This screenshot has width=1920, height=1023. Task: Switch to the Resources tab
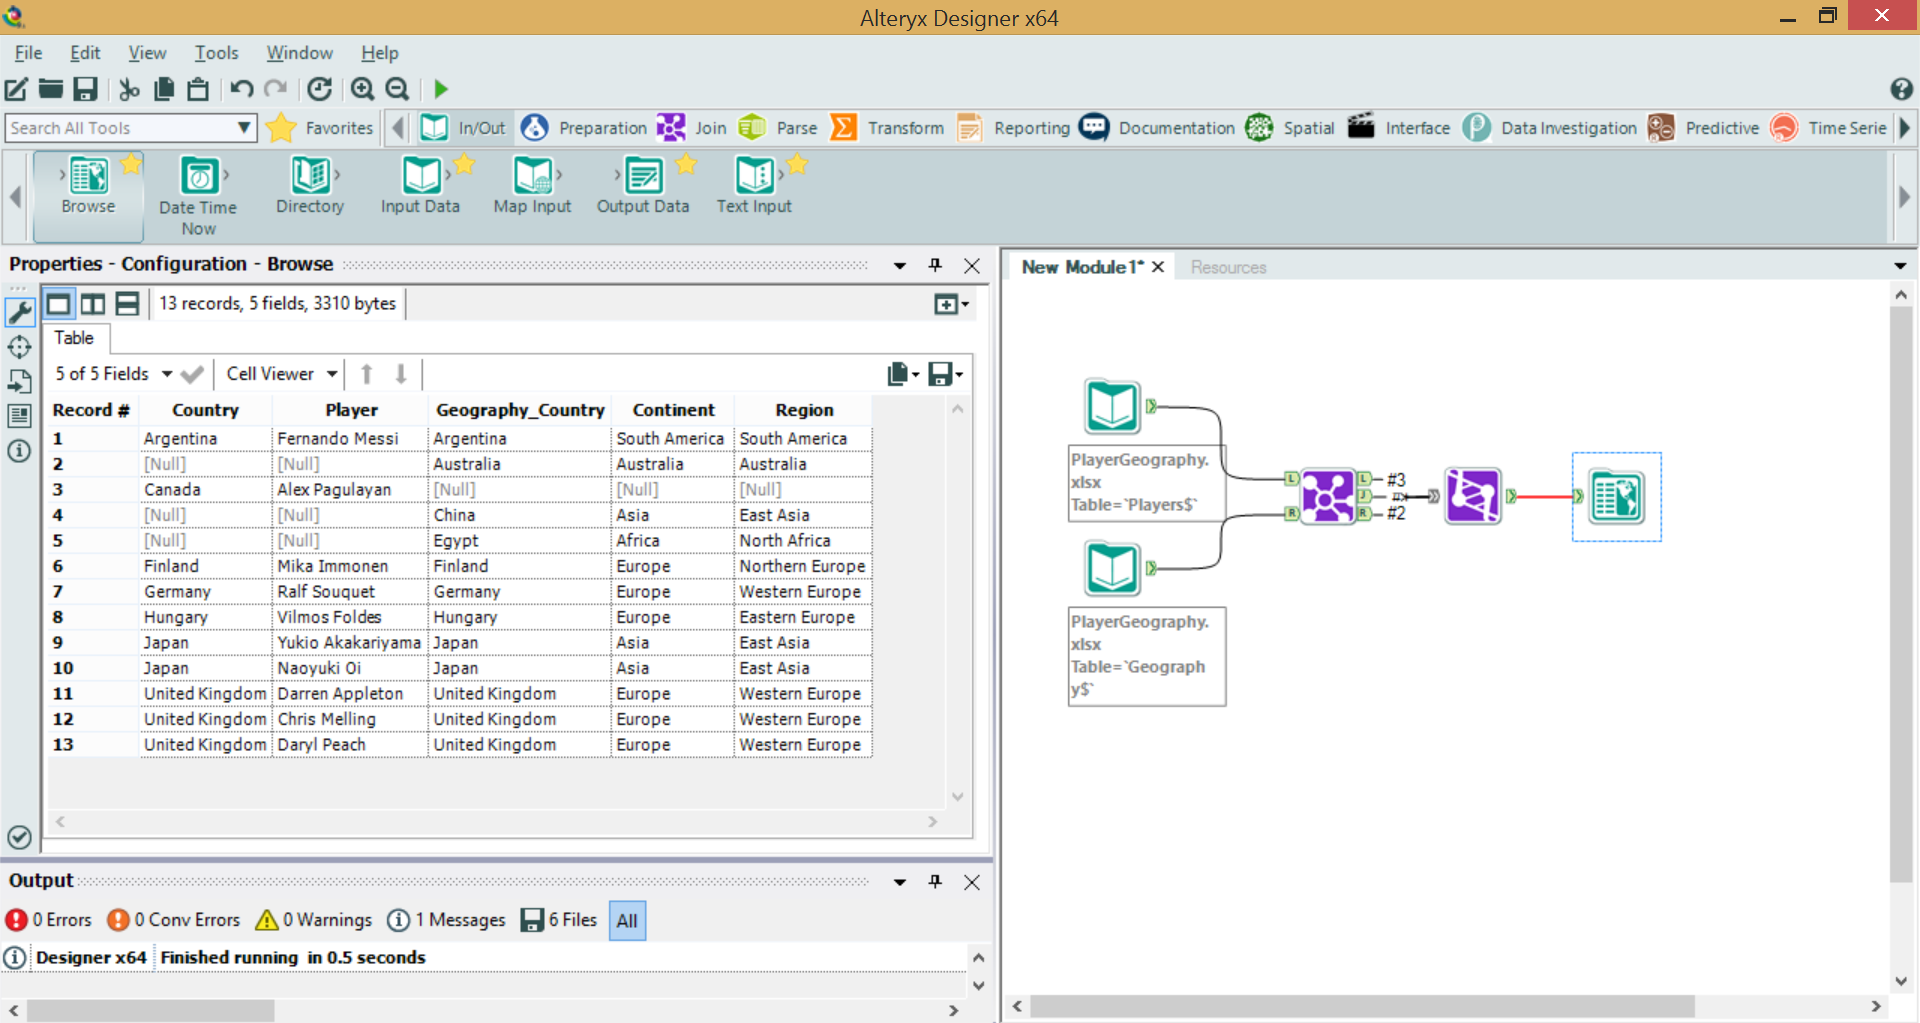tap(1228, 267)
